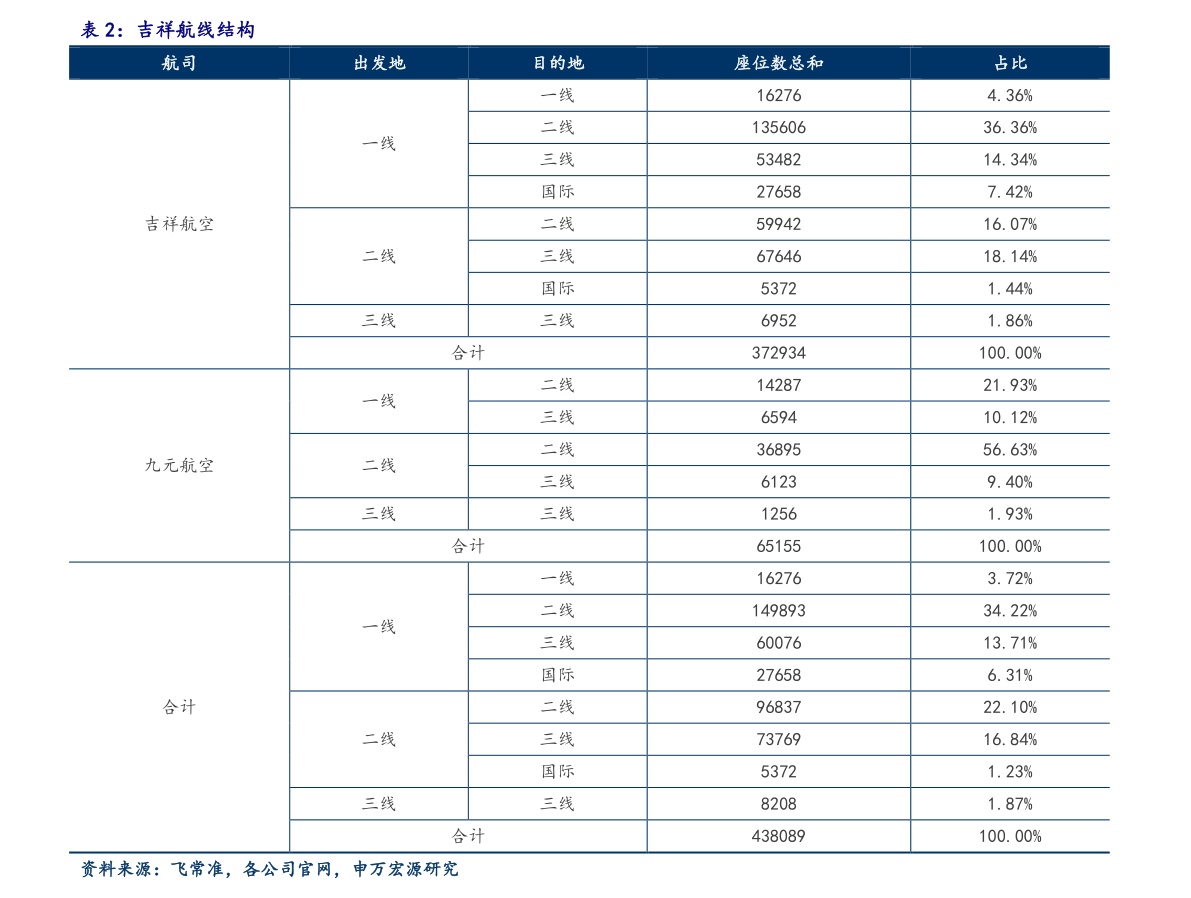
Task: Select the 九元航空 airline cell
Action: [x=179, y=465]
